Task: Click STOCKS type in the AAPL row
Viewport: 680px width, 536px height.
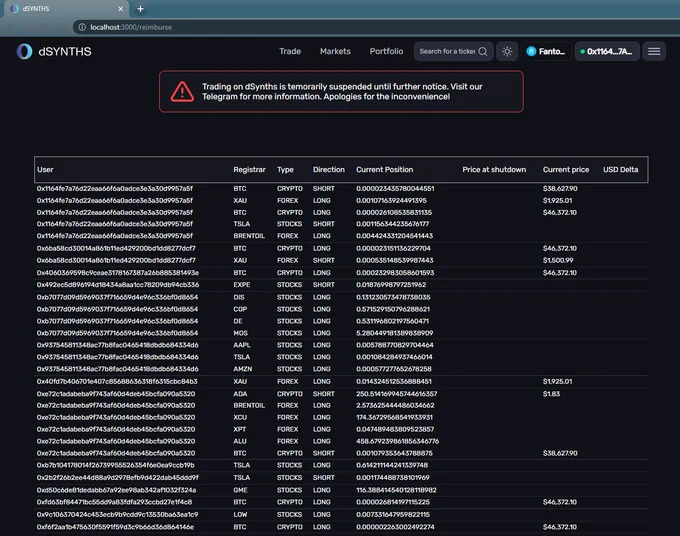Action: 289,345
